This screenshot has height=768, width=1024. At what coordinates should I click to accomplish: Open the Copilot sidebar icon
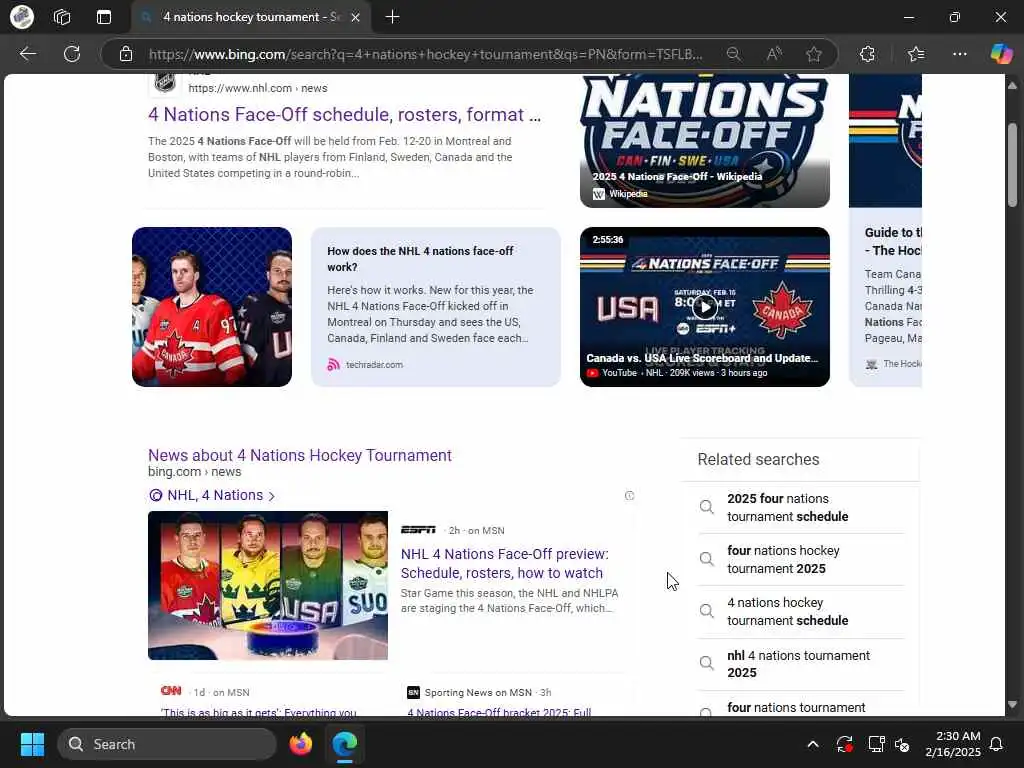(1001, 54)
